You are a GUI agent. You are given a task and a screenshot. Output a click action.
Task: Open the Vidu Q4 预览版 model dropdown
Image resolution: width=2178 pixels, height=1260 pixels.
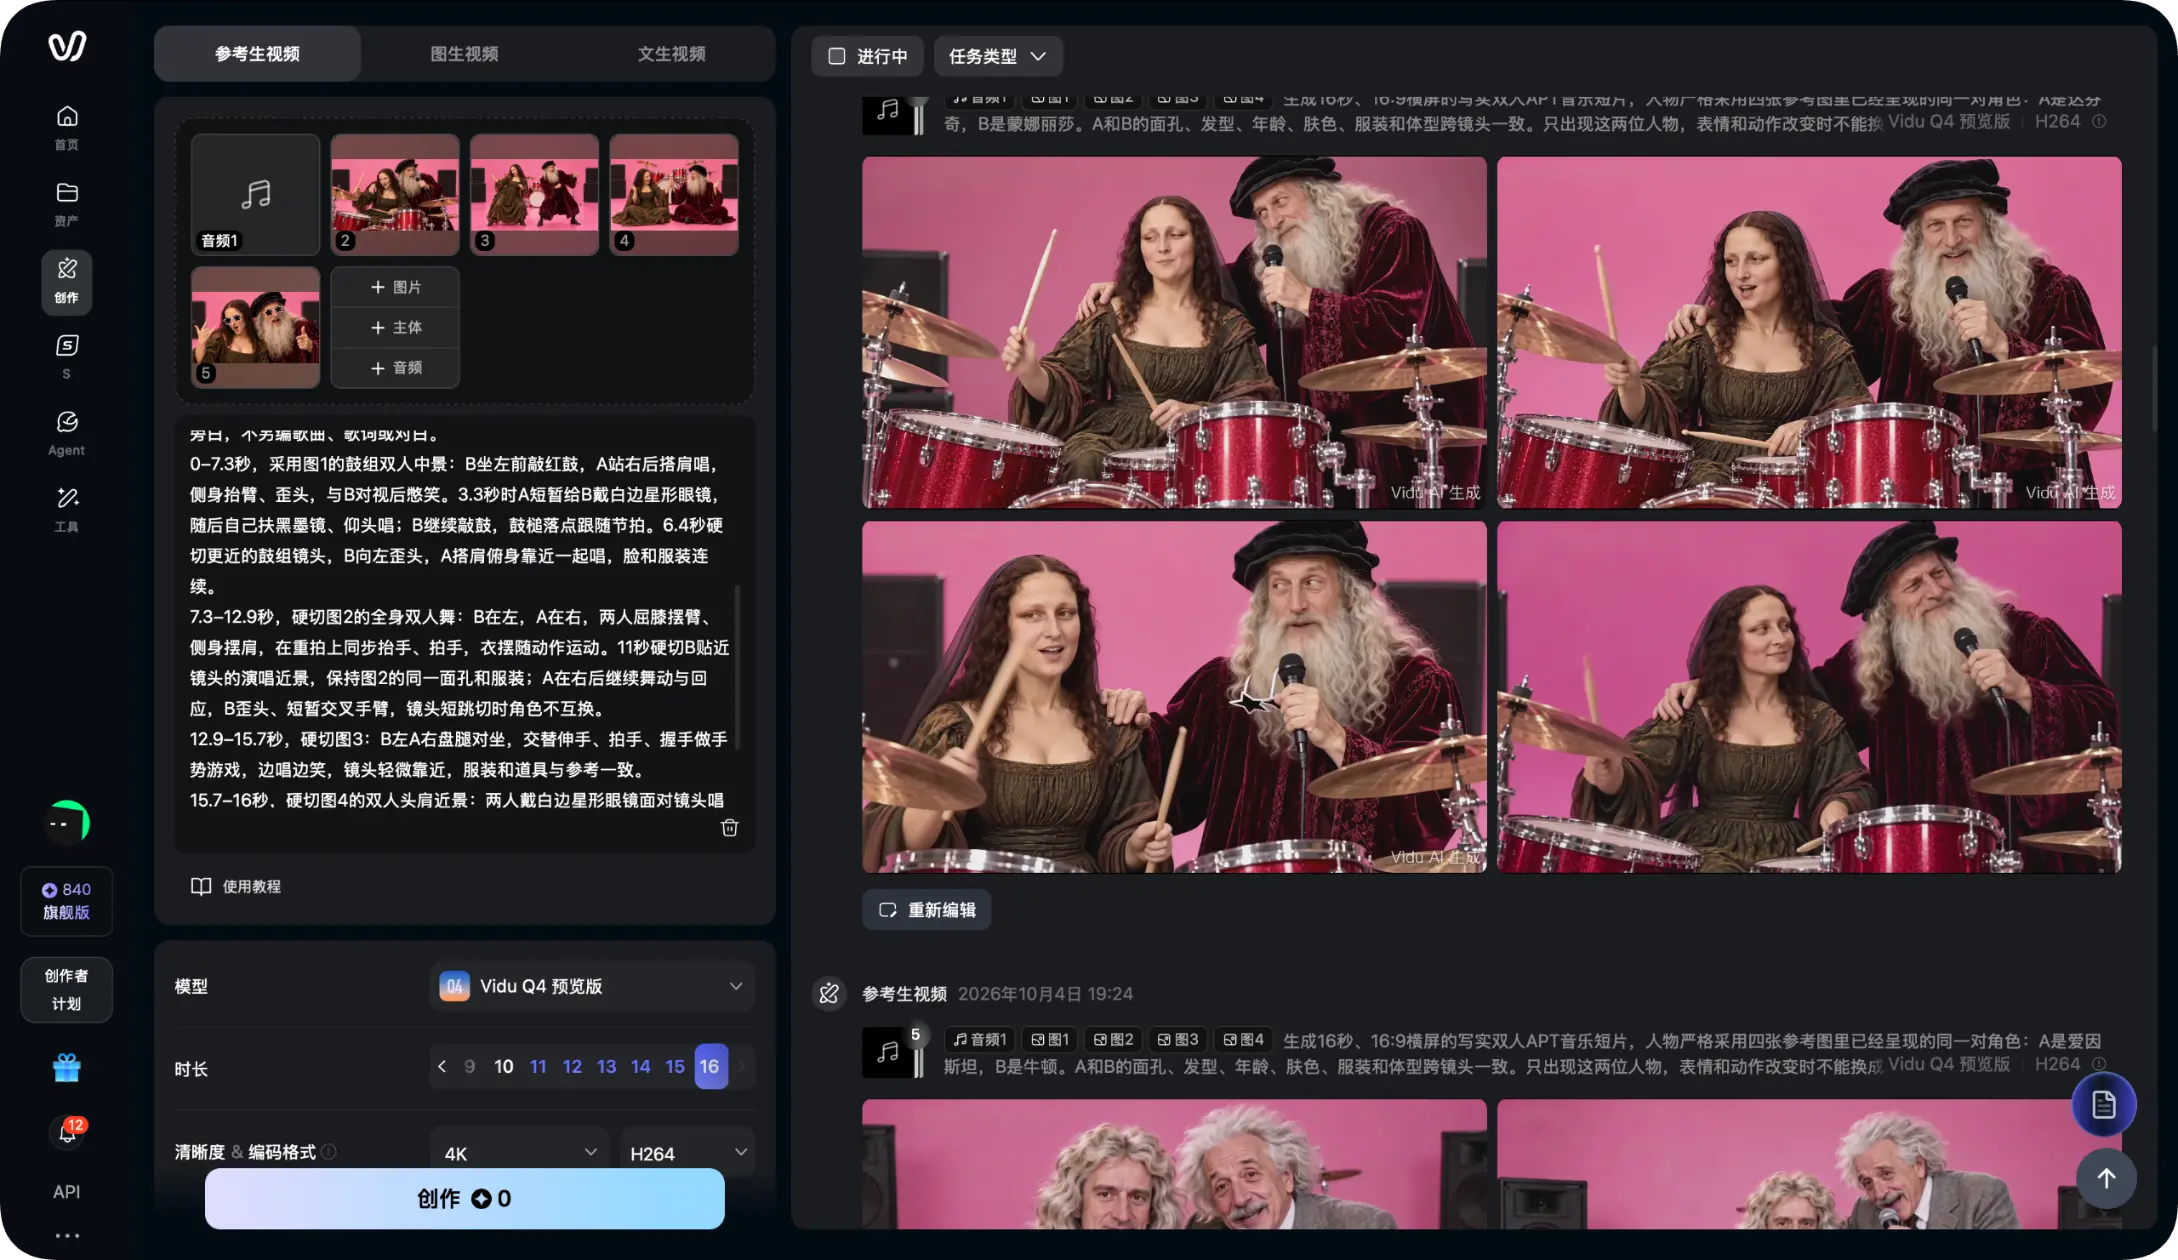click(592, 986)
